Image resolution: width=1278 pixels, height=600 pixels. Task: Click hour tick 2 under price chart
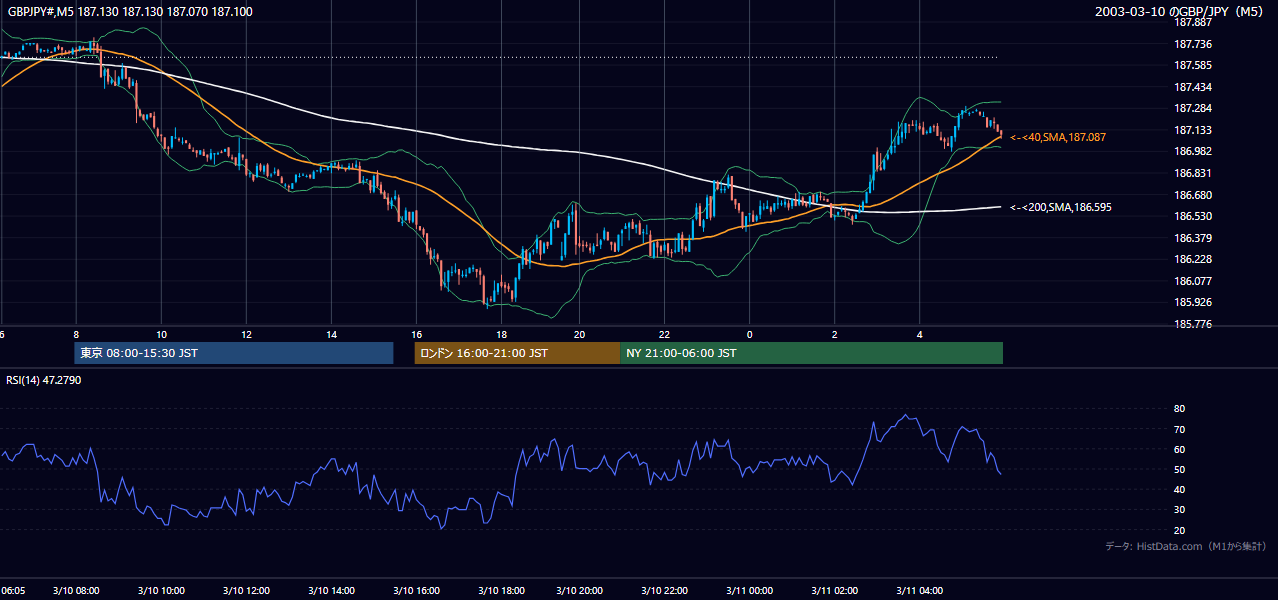point(834,334)
